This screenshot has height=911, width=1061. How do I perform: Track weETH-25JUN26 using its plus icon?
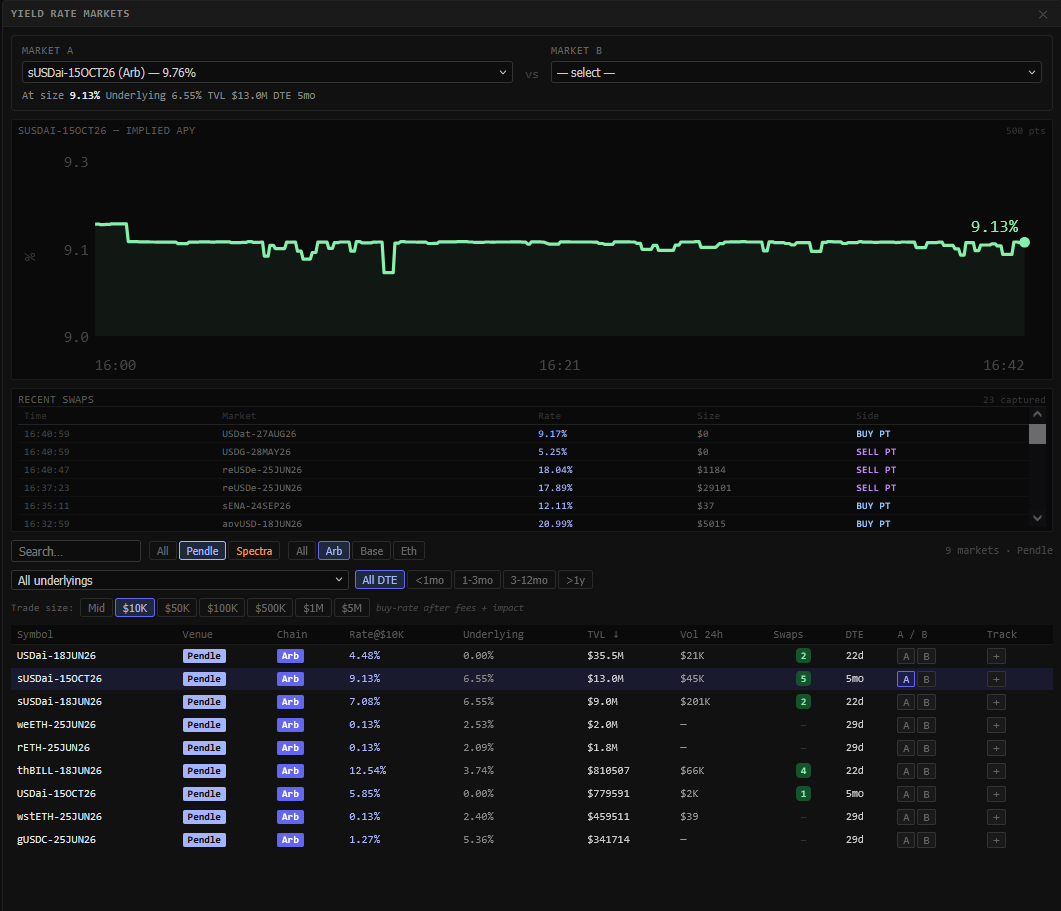tap(996, 725)
